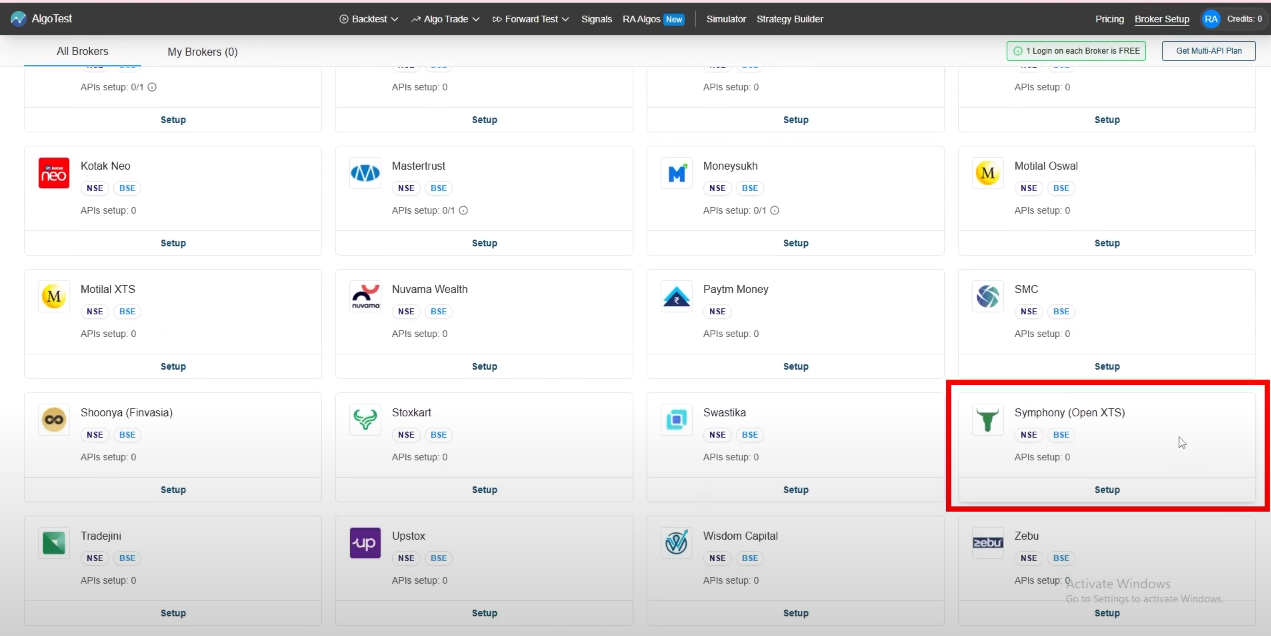This screenshot has height=636, width=1271.
Task: Click '1 Login on each Broker is FREE' notice
Action: click(1076, 51)
